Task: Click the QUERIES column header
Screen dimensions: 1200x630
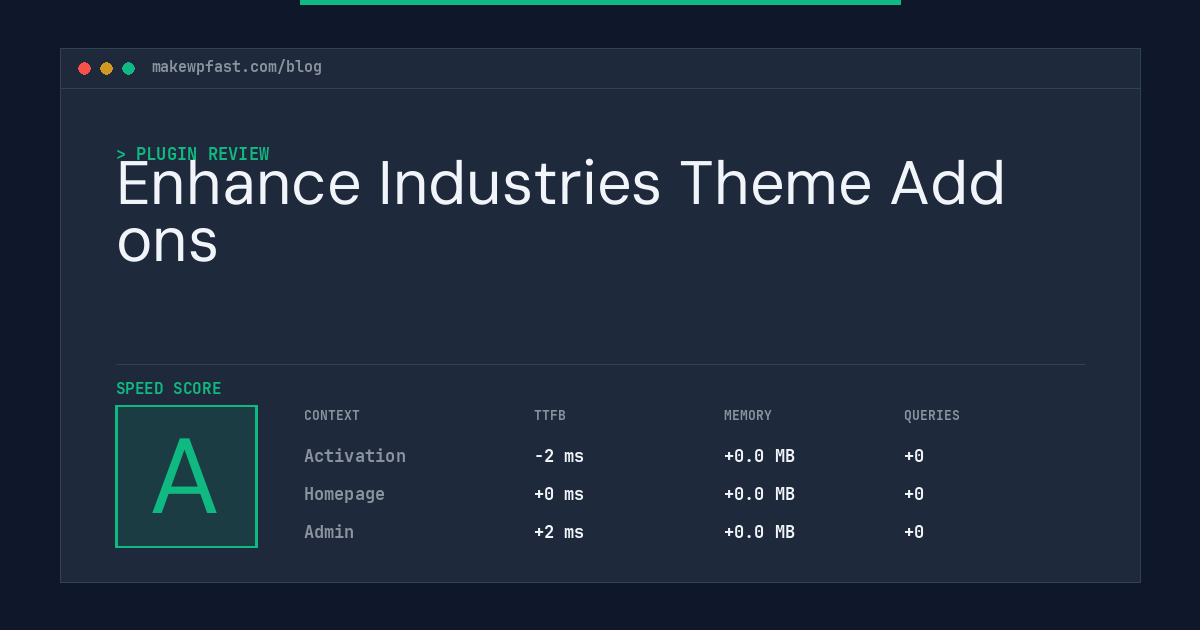Action: click(x=932, y=415)
